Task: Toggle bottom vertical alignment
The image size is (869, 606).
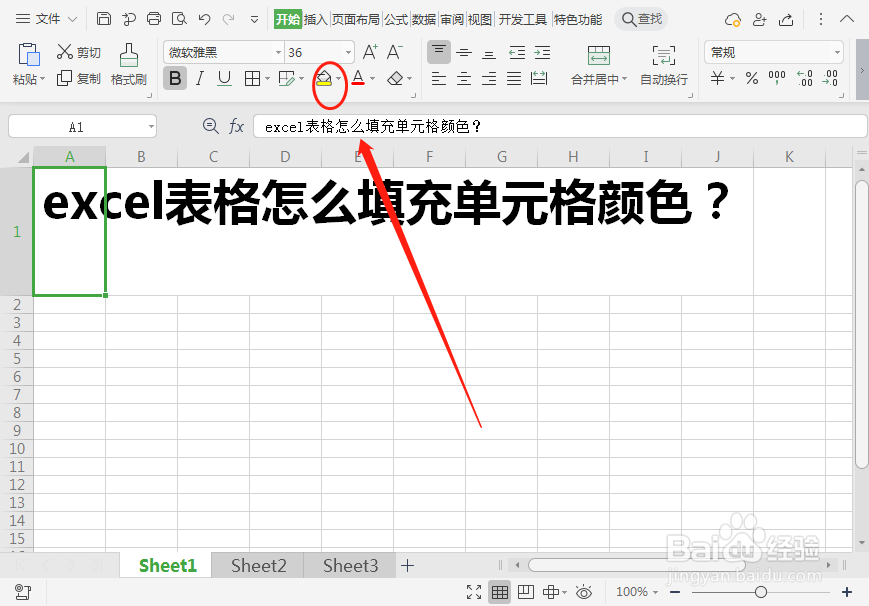Action: click(489, 54)
